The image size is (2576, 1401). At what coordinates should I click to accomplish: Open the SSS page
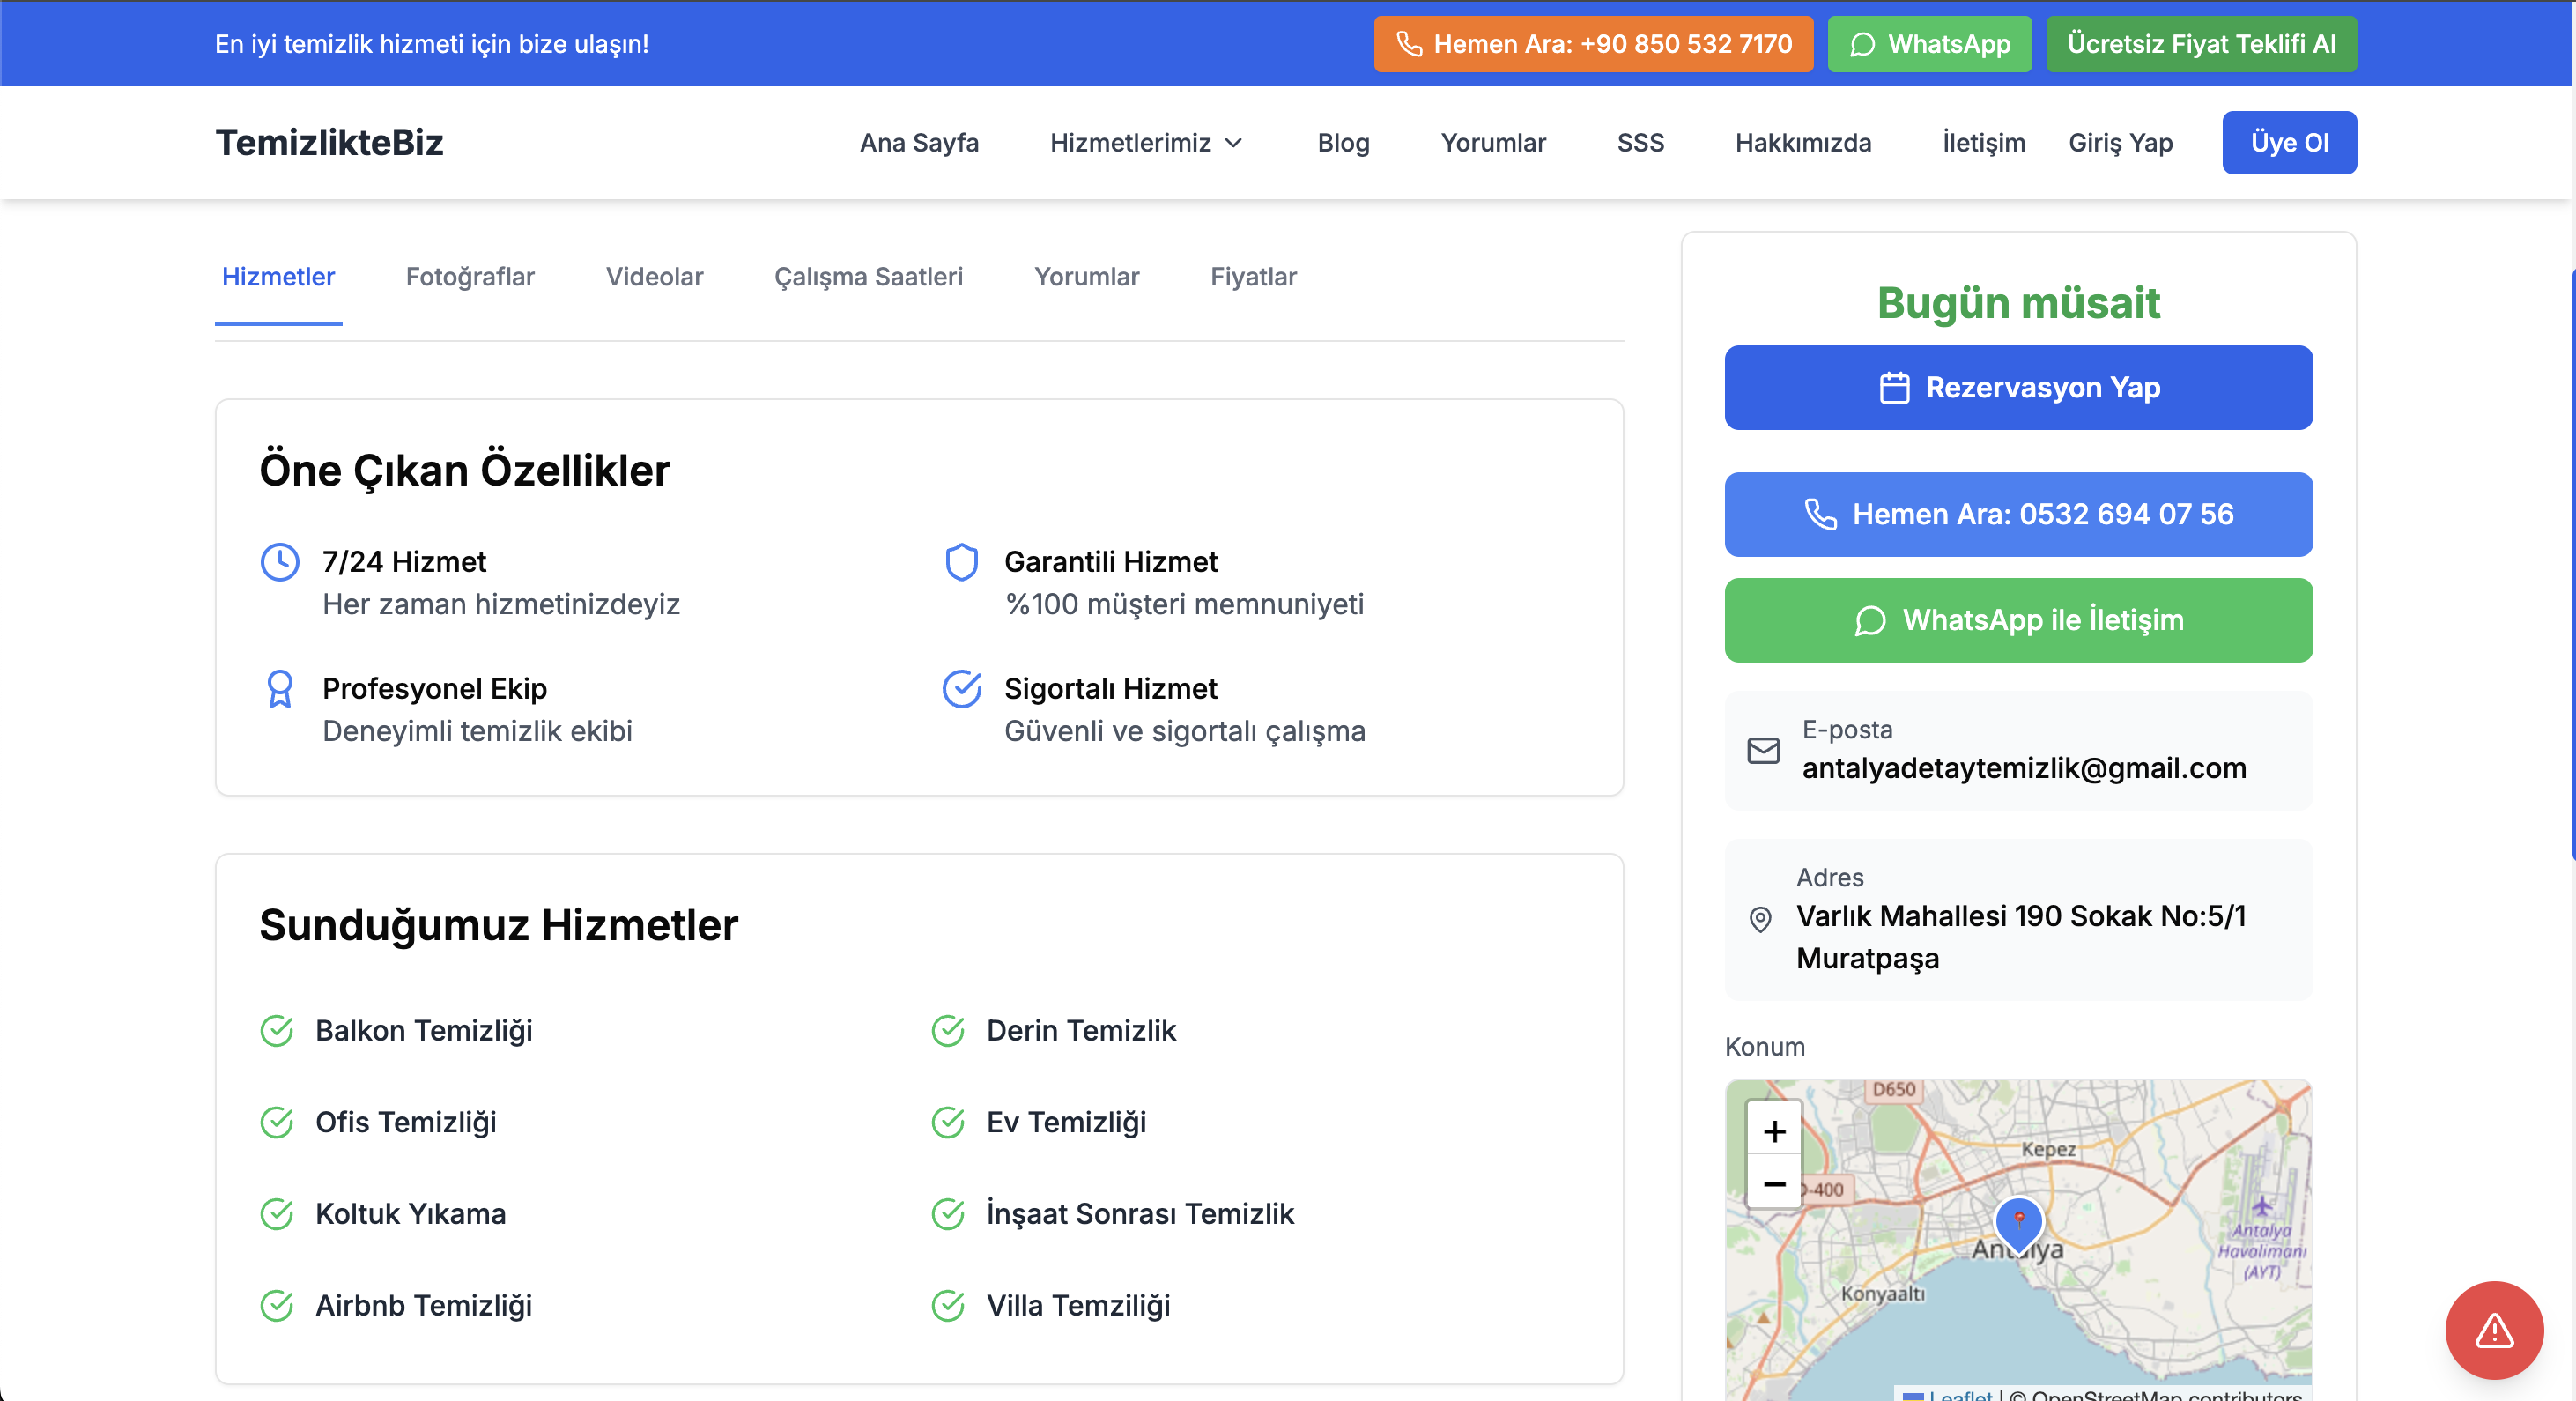1640,143
